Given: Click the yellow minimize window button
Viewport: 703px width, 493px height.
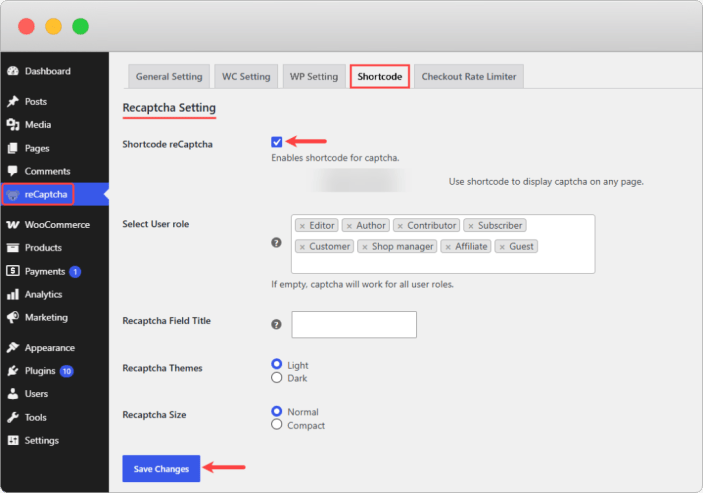Looking at the screenshot, I should click(x=53, y=26).
